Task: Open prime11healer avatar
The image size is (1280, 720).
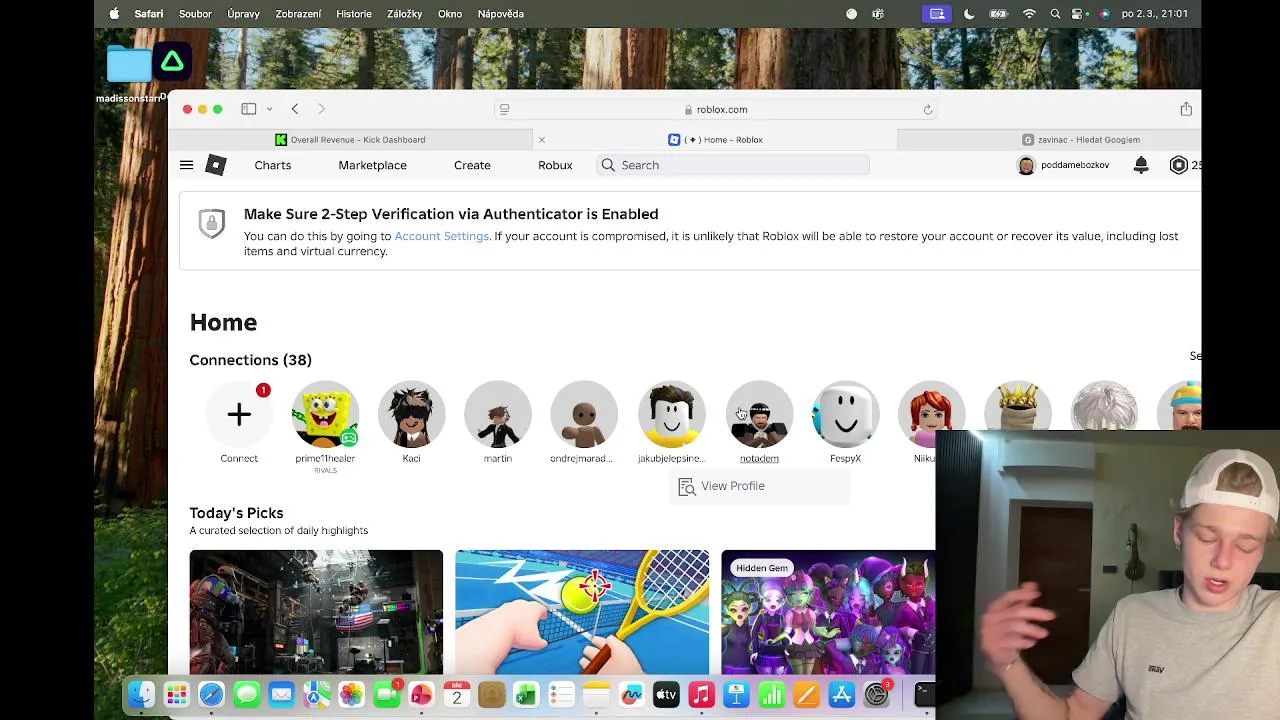Action: pyautogui.click(x=325, y=414)
